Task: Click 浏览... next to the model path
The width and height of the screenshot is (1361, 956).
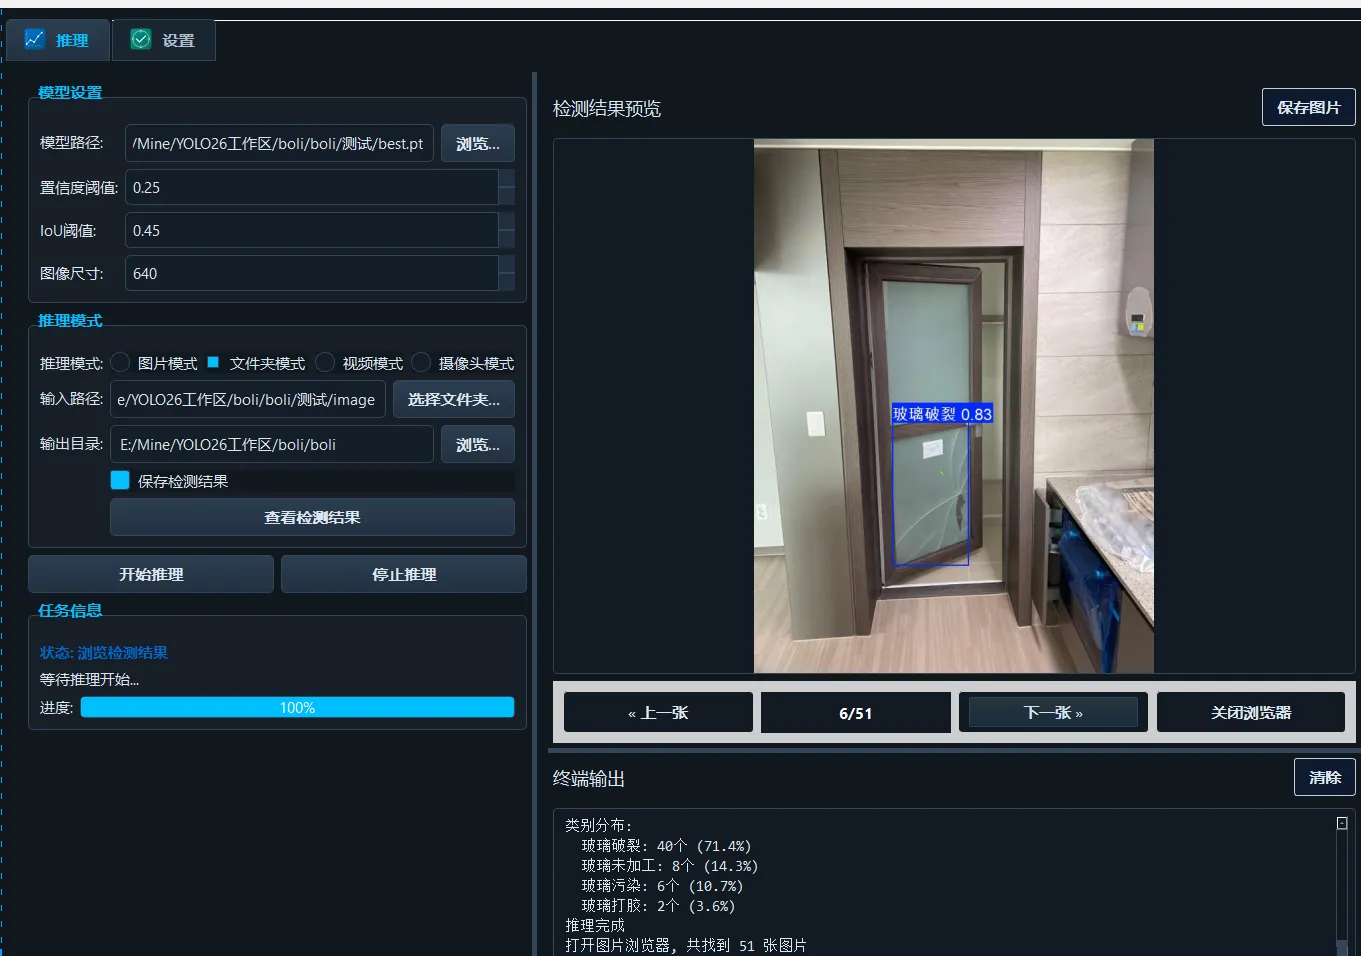Action: pos(477,143)
